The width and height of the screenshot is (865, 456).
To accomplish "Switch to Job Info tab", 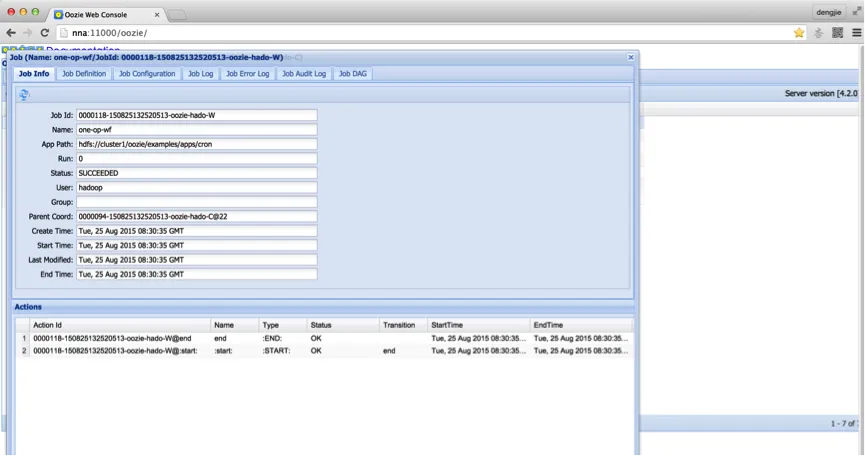I will click(x=34, y=74).
